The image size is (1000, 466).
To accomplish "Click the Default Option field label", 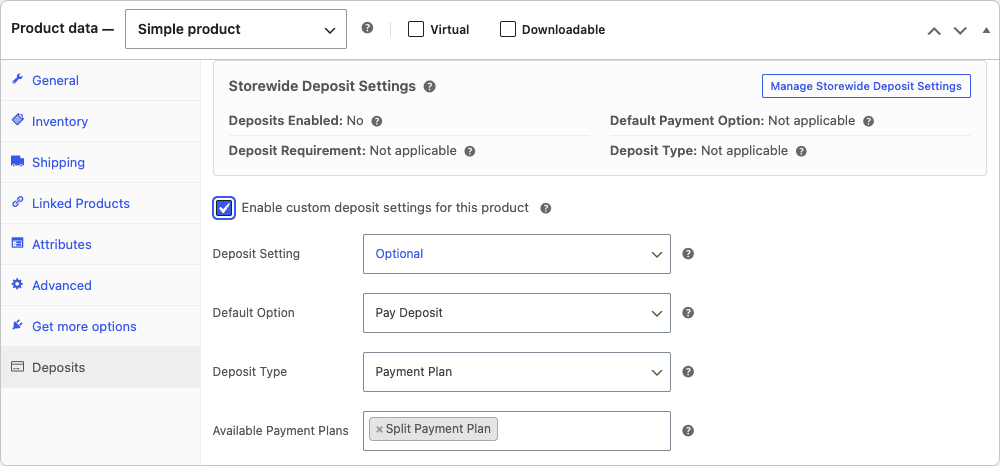I will click(x=253, y=313).
